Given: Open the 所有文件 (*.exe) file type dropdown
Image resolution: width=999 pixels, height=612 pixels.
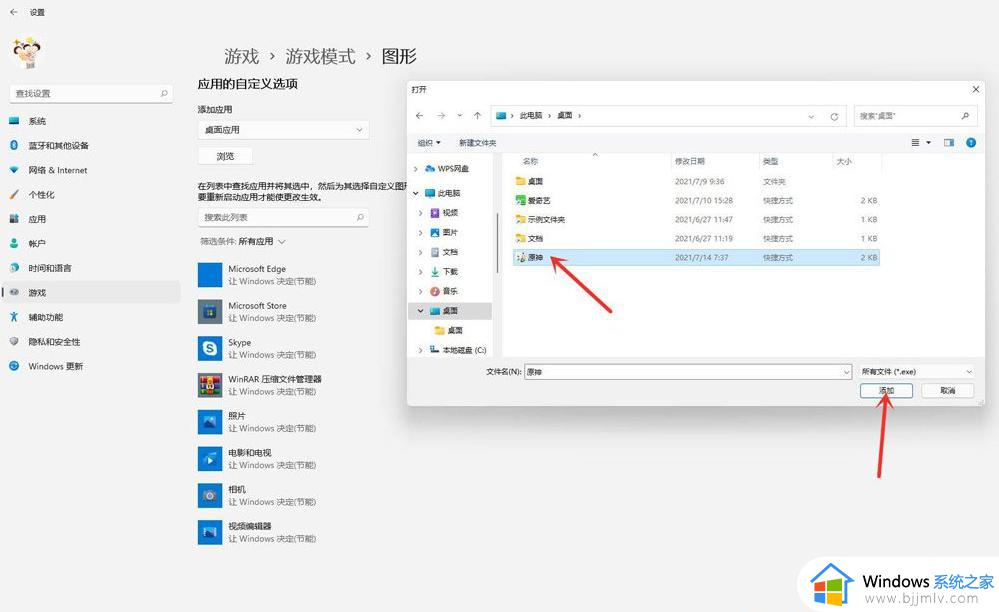Looking at the screenshot, I should (x=916, y=371).
